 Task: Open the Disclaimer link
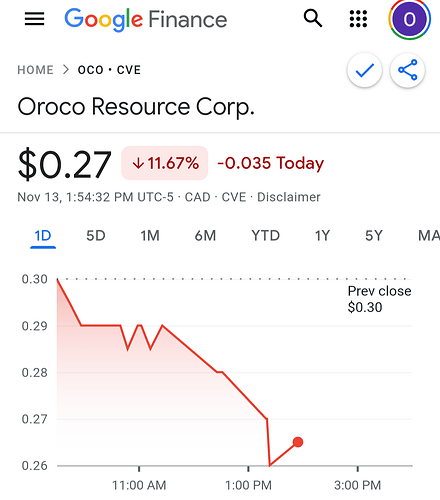(x=289, y=197)
